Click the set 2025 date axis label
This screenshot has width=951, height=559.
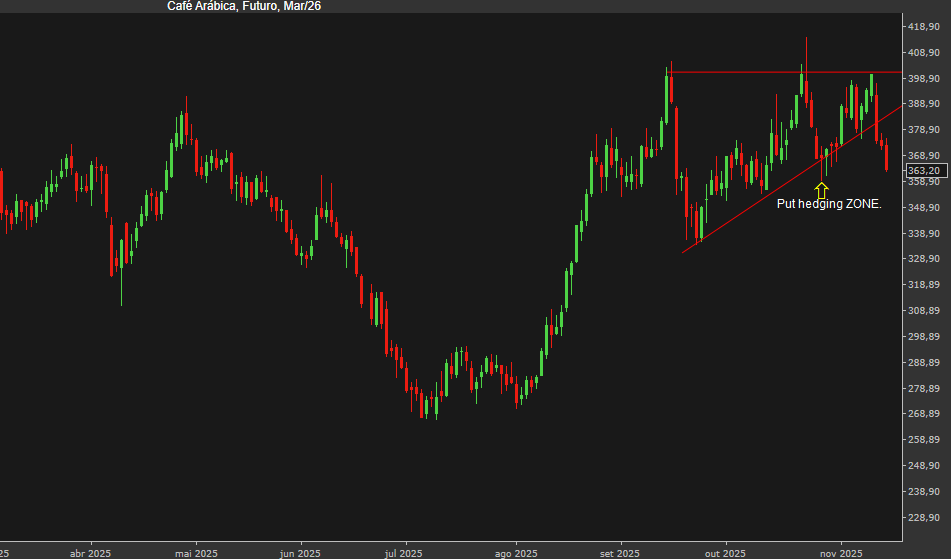(619, 554)
